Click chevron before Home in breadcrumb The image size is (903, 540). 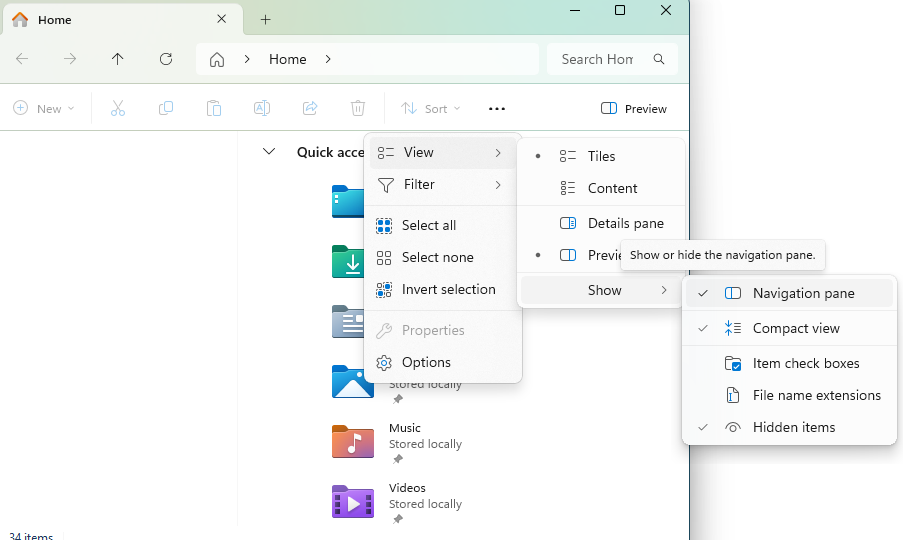pyautogui.click(x=247, y=59)
